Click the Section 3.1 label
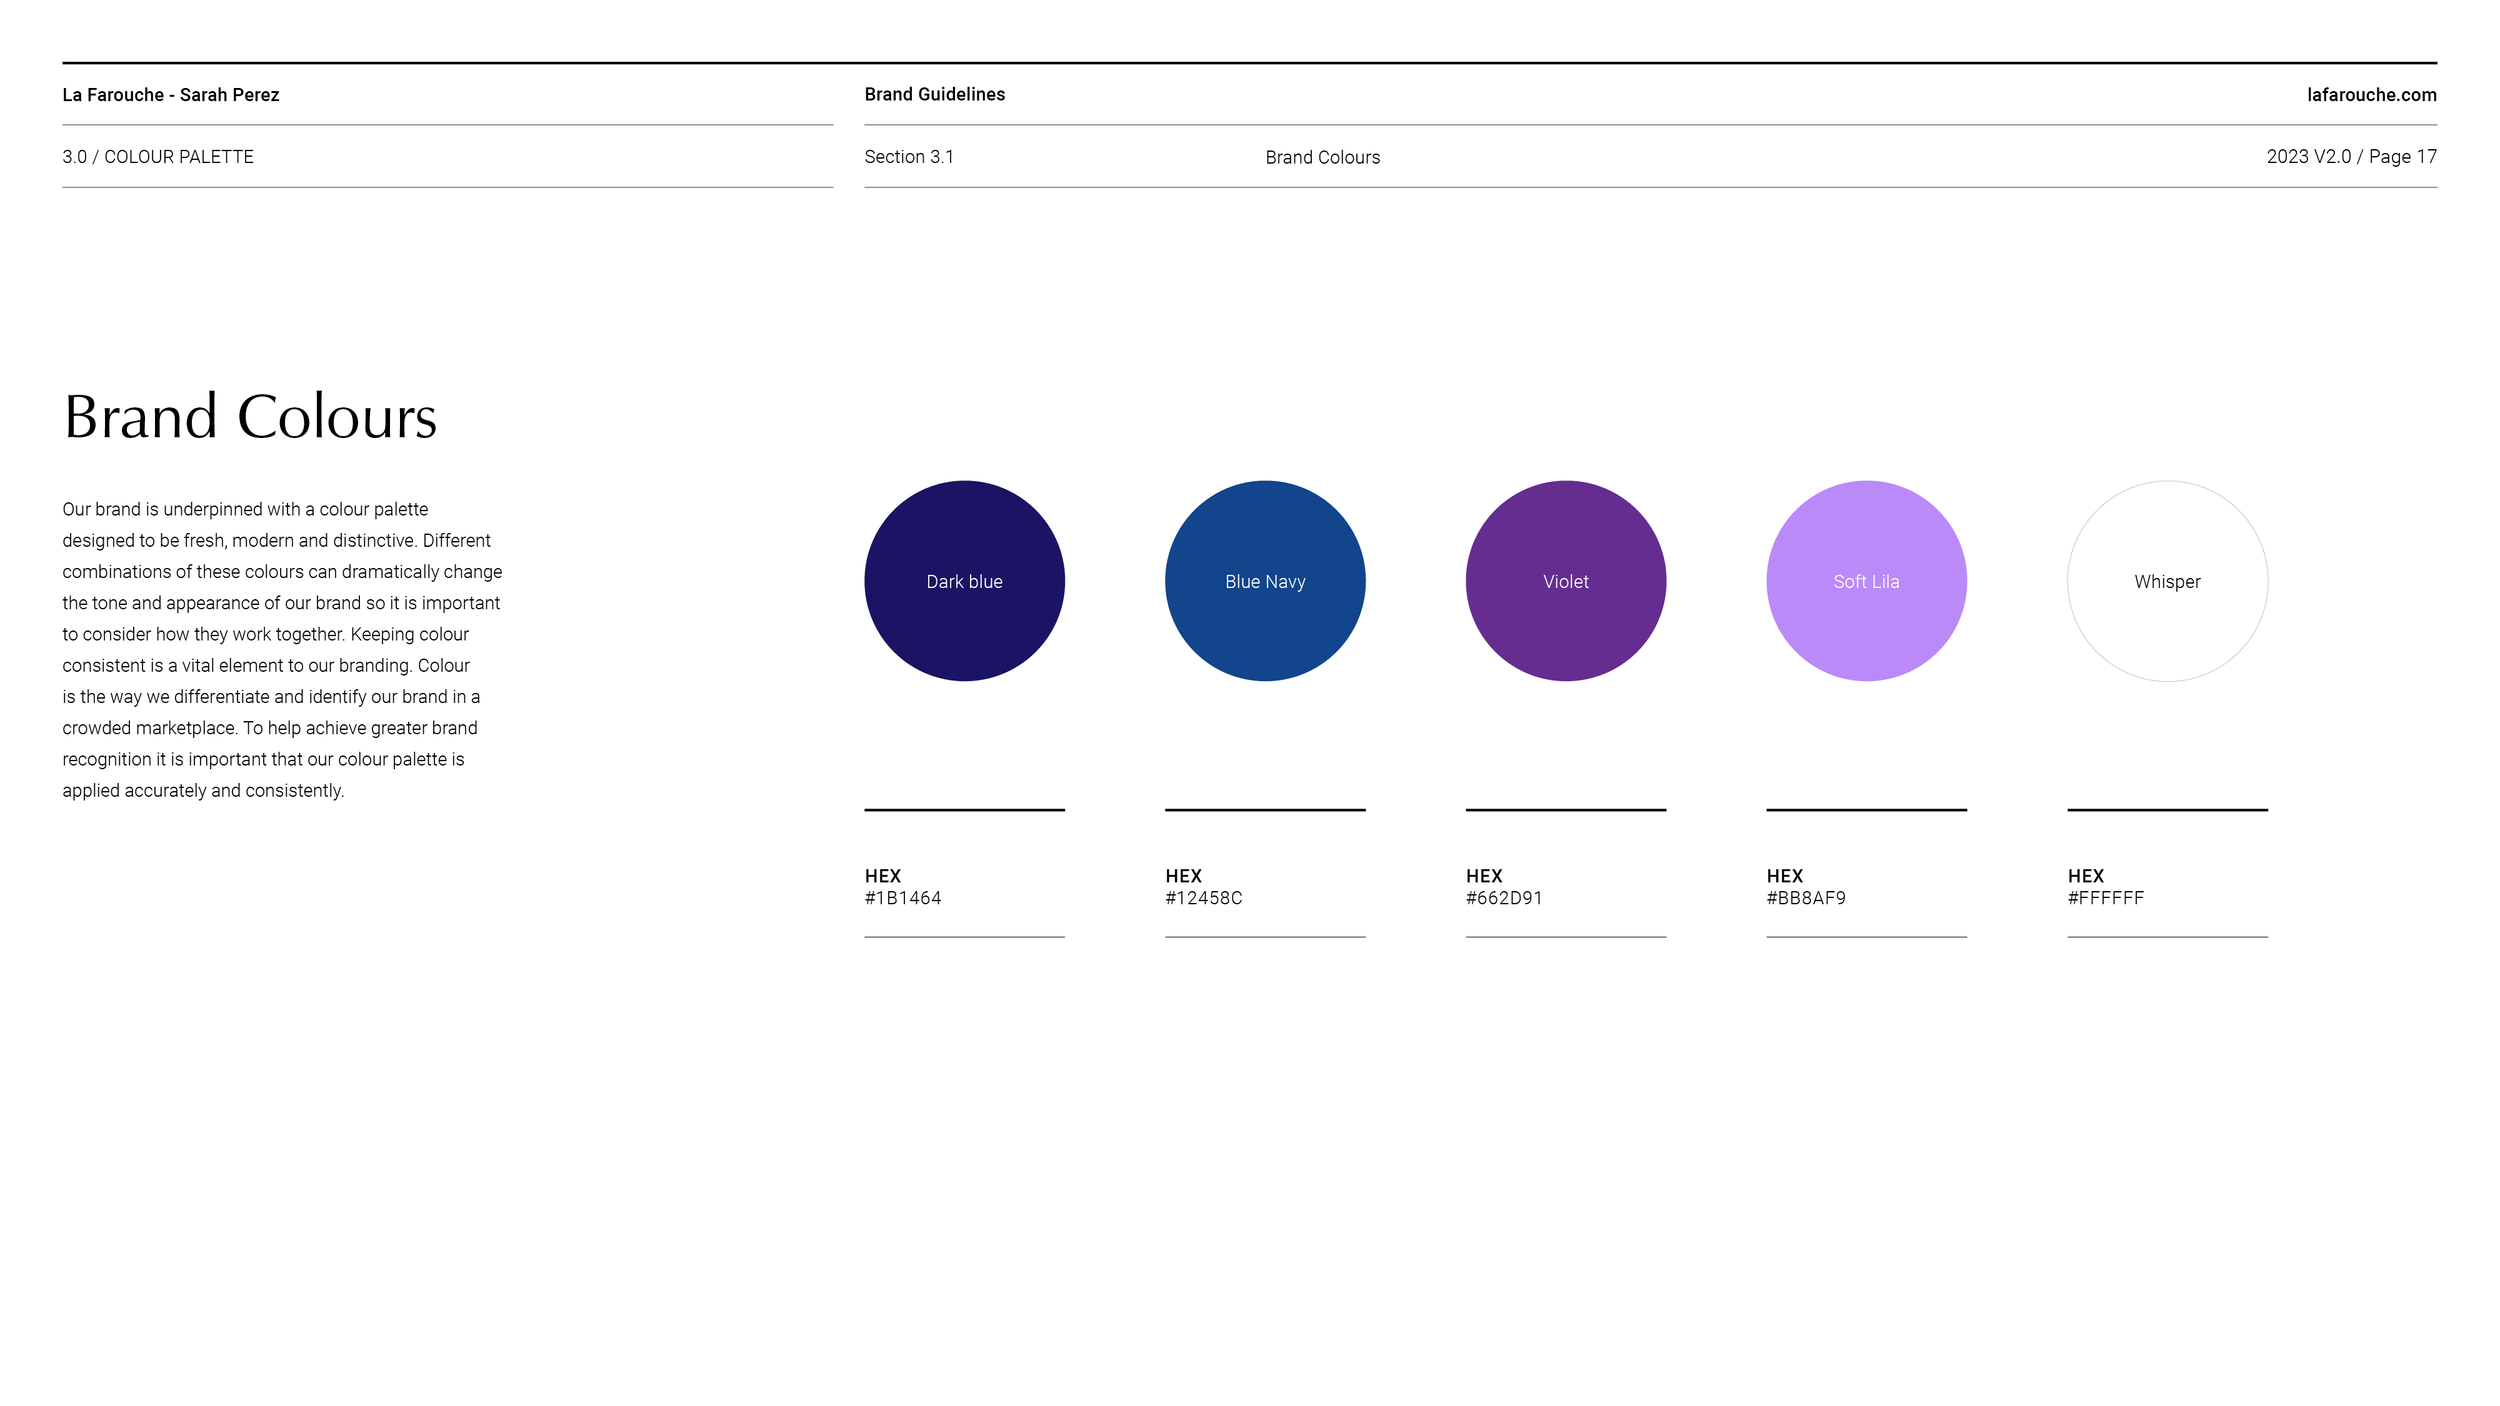 click(908, 157)
